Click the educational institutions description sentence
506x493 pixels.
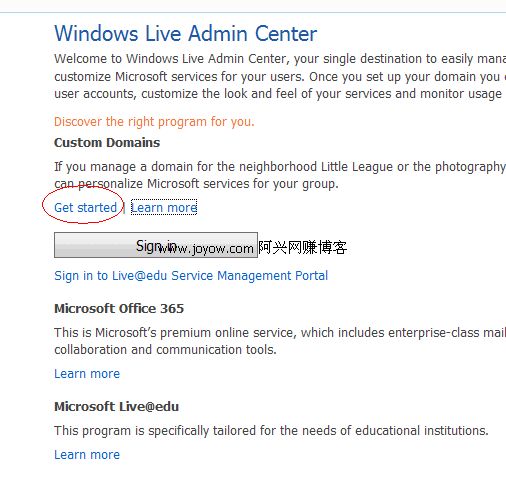tap(271, 431)
